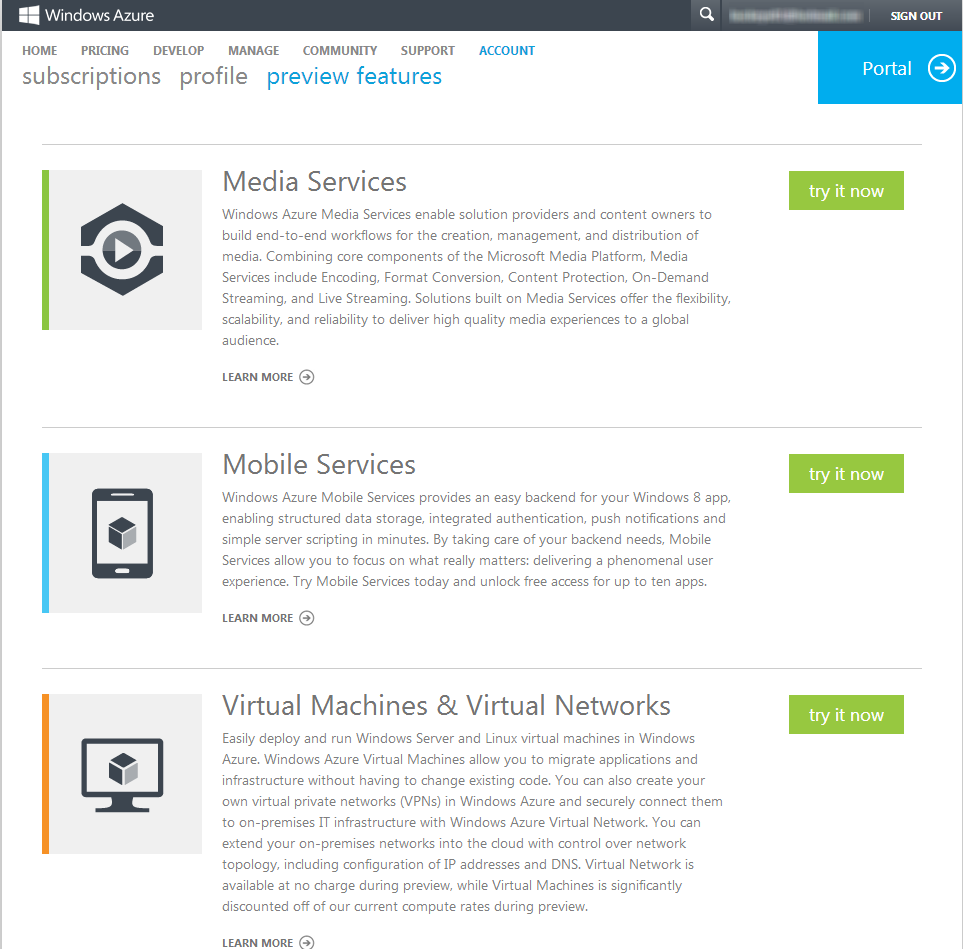Select the ACCOUNT menu item
The width and height of the screenshot is (963, 949).
coord(507,51)
